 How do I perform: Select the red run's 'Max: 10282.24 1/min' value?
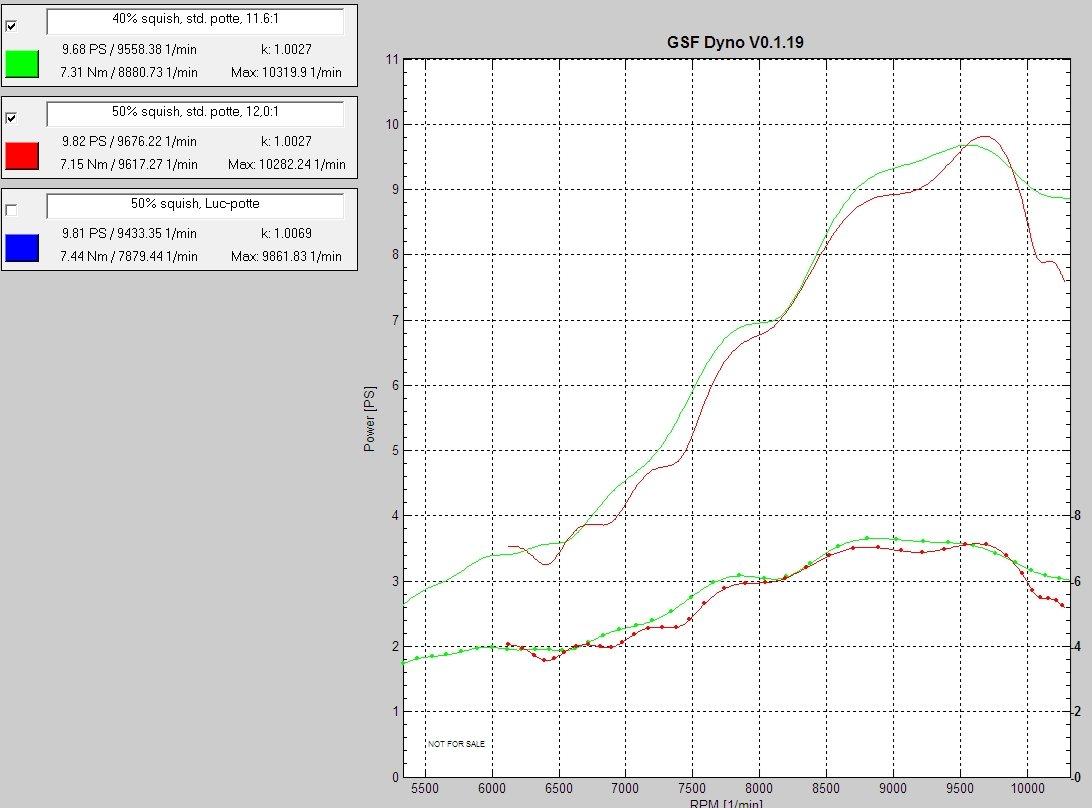coord(286,164)
